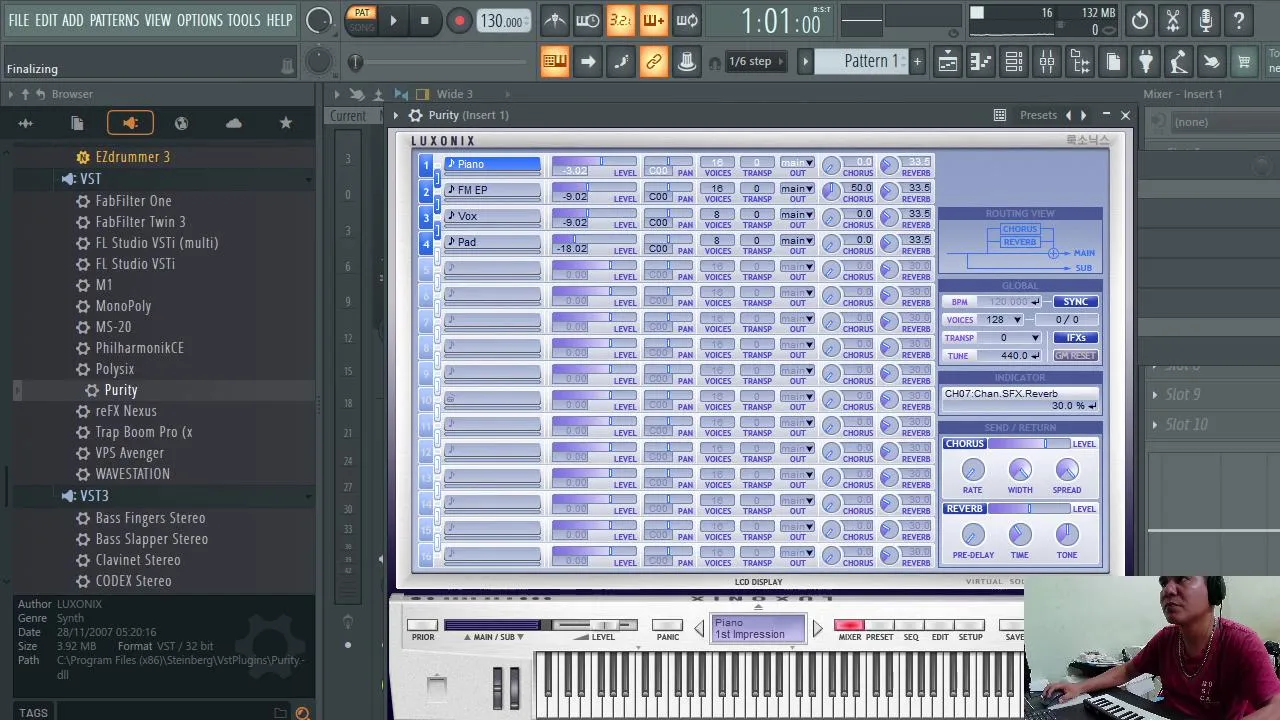Open the Presets menu of Purity window

tap(1038, 115)
